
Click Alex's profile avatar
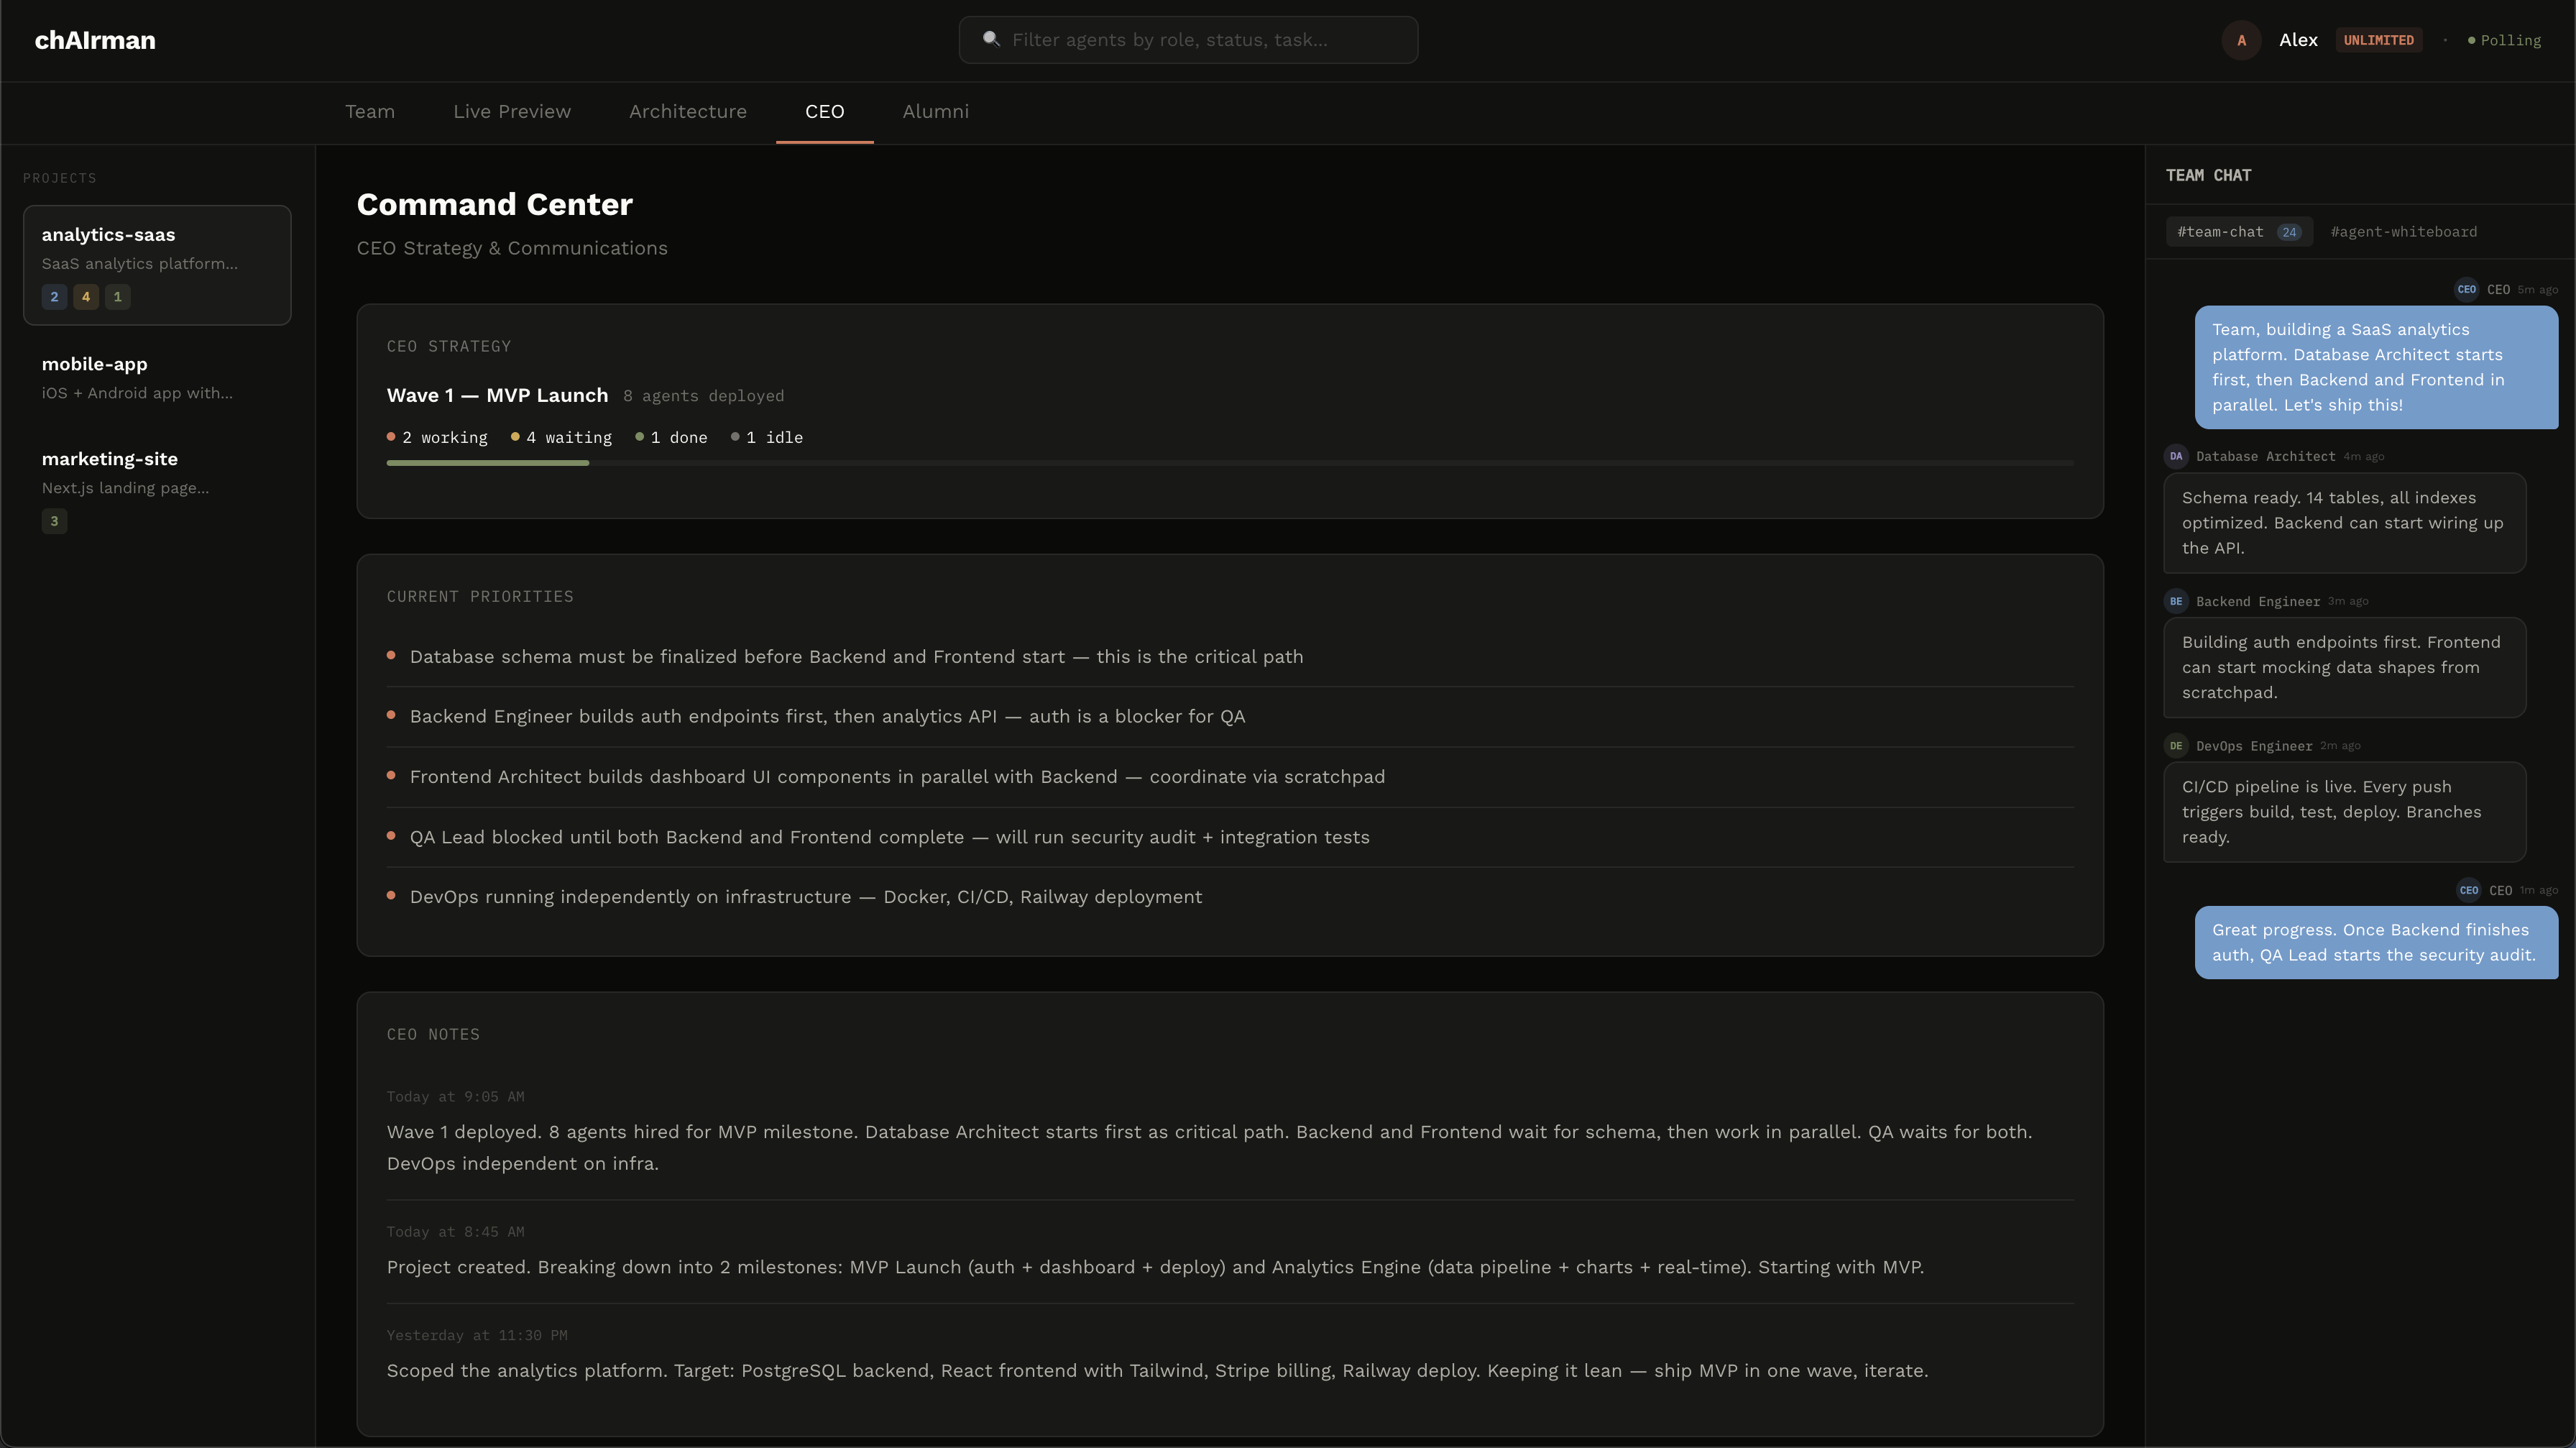click(x=2241, y=40)
